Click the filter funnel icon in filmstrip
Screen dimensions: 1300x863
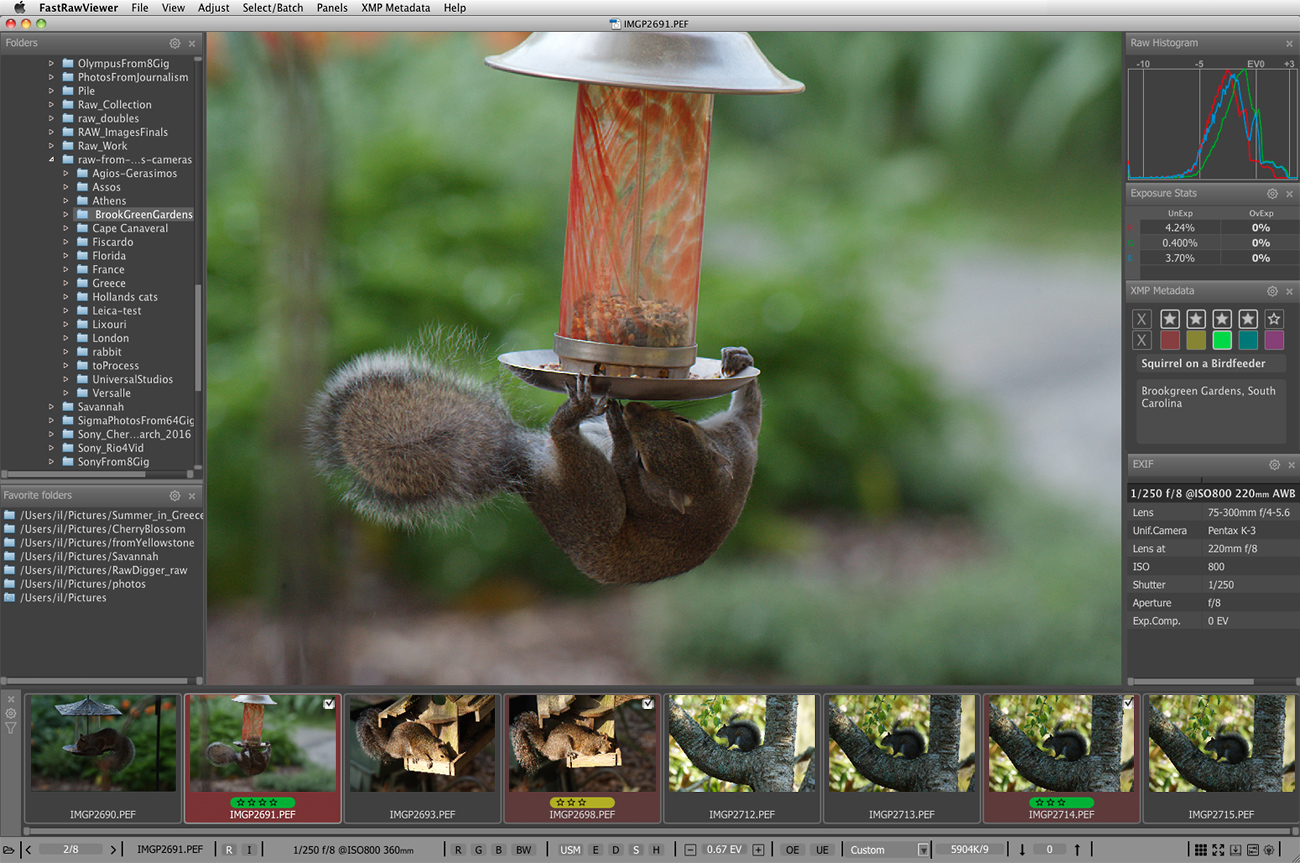11,728
